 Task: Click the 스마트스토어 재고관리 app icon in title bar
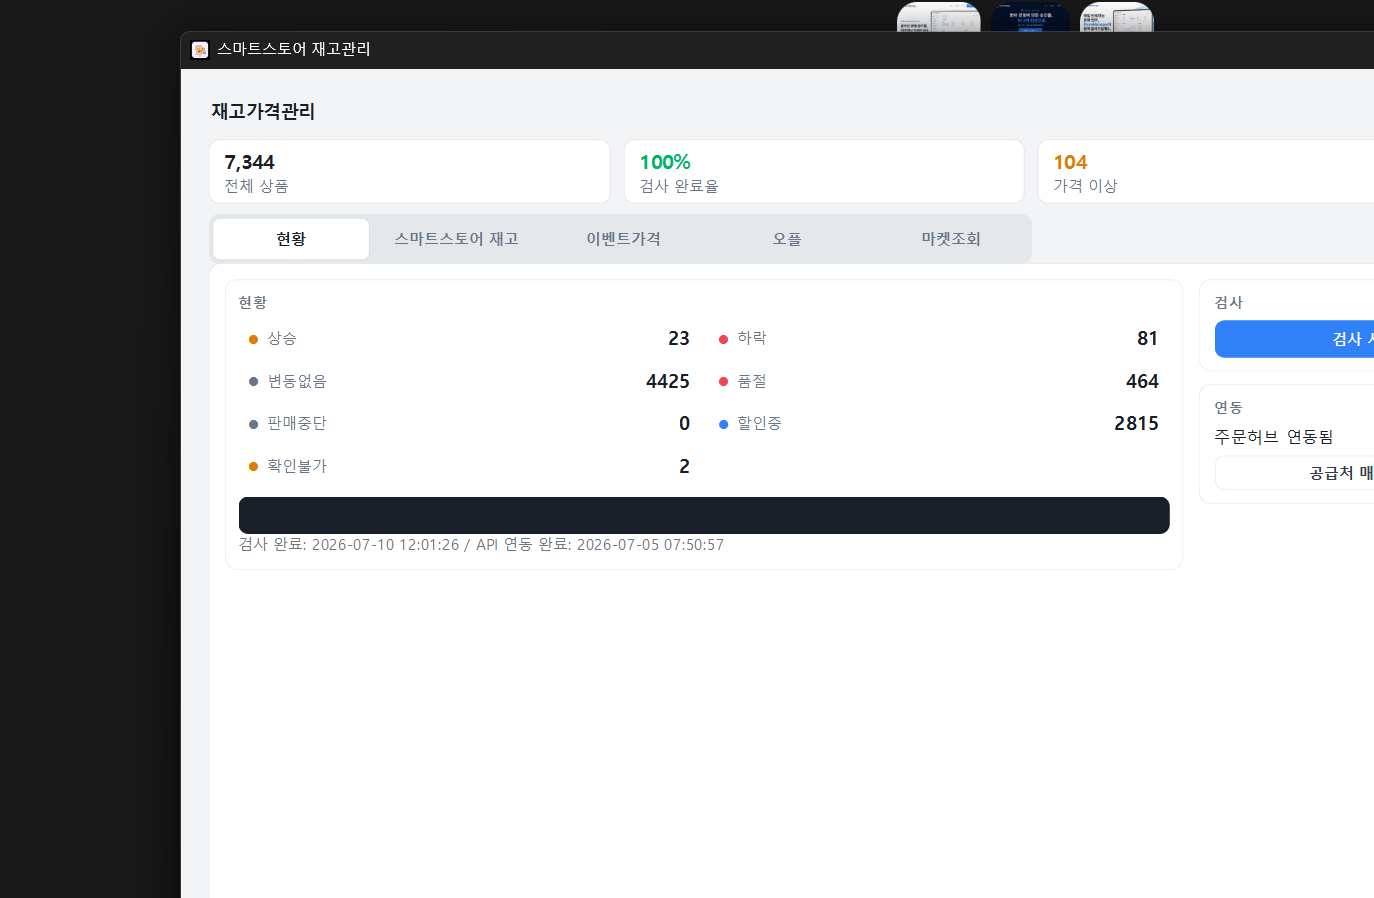pyautogui.click(x=200, y=49)
